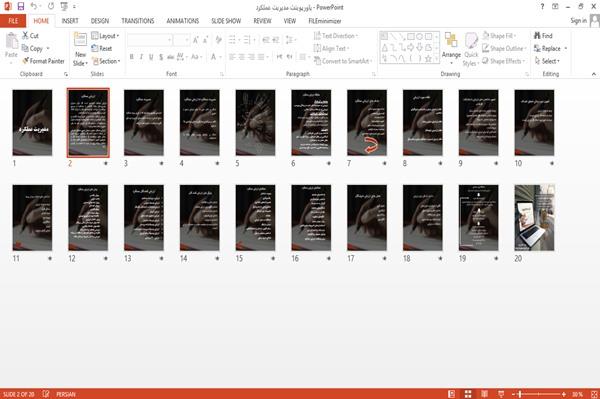The width and height of the screenshot is (600, 399).
Task: Toggle Underline formatting
Action: 151,57
